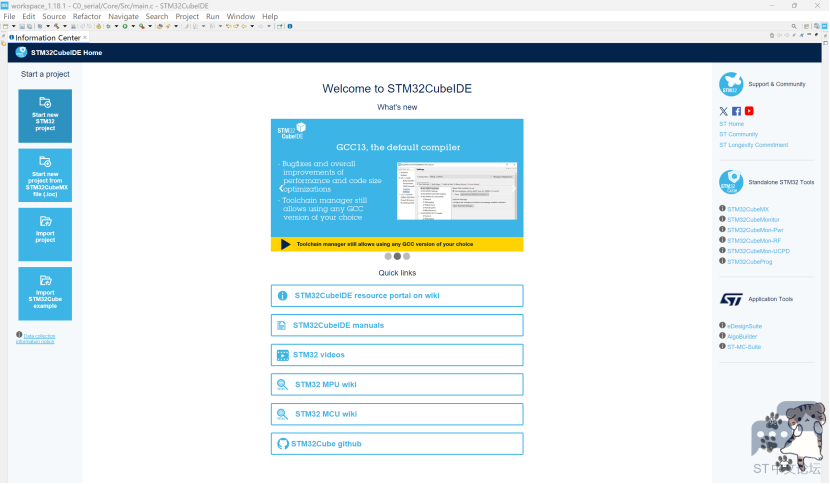The image size is (830, 484).
Task: Go to the next What's new slide
Action: (x=514, y=188)
